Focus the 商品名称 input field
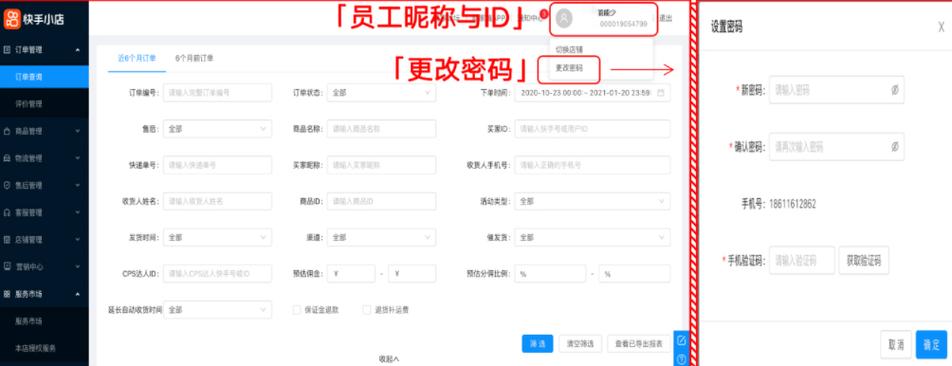Image resolution: width=952 pixels, height=366 pixels. click(381, 129)
